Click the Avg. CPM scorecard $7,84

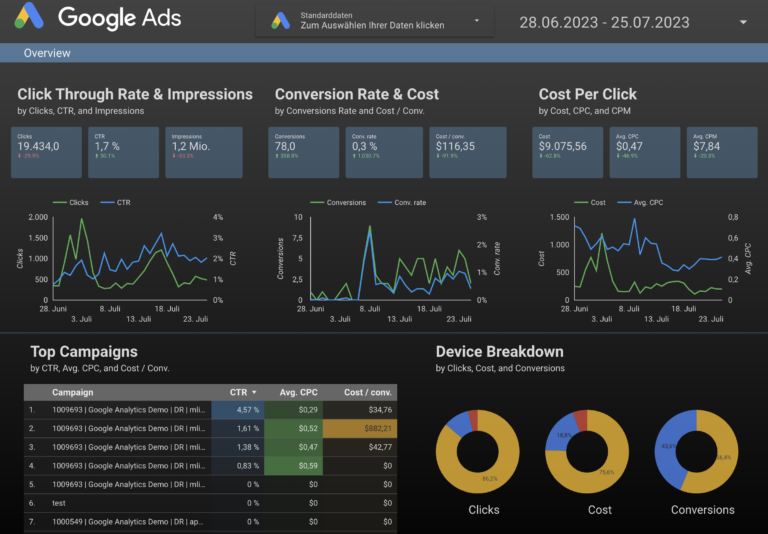click(722, 152)
